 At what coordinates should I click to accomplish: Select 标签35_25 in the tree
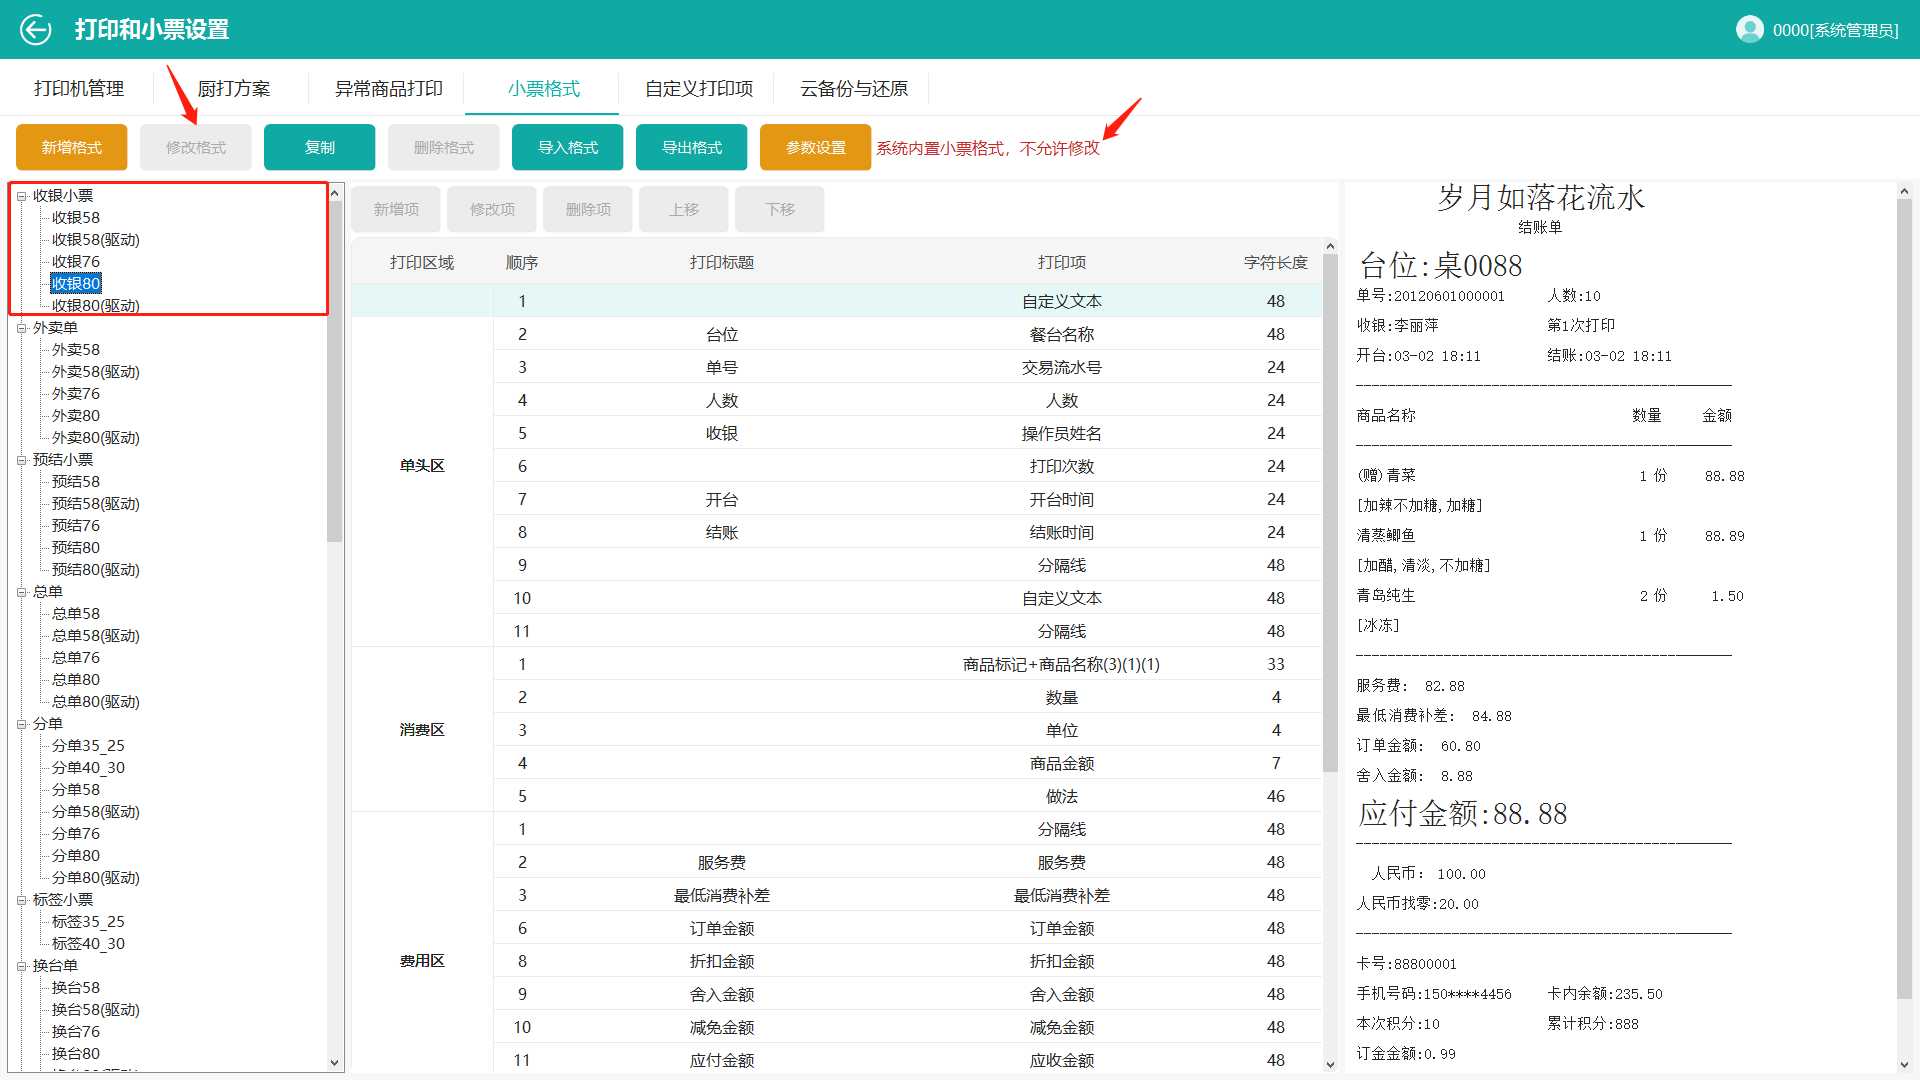coord(88,922)
